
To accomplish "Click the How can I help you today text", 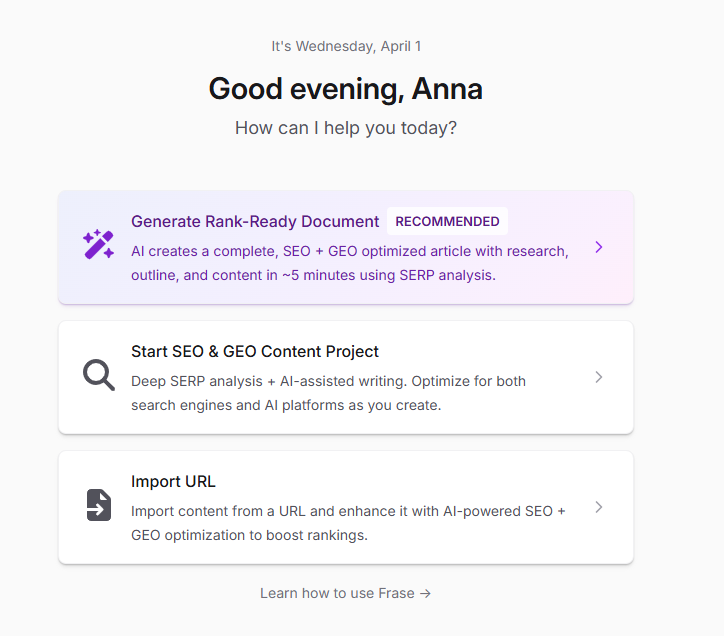I will click(x=345, y=129).
